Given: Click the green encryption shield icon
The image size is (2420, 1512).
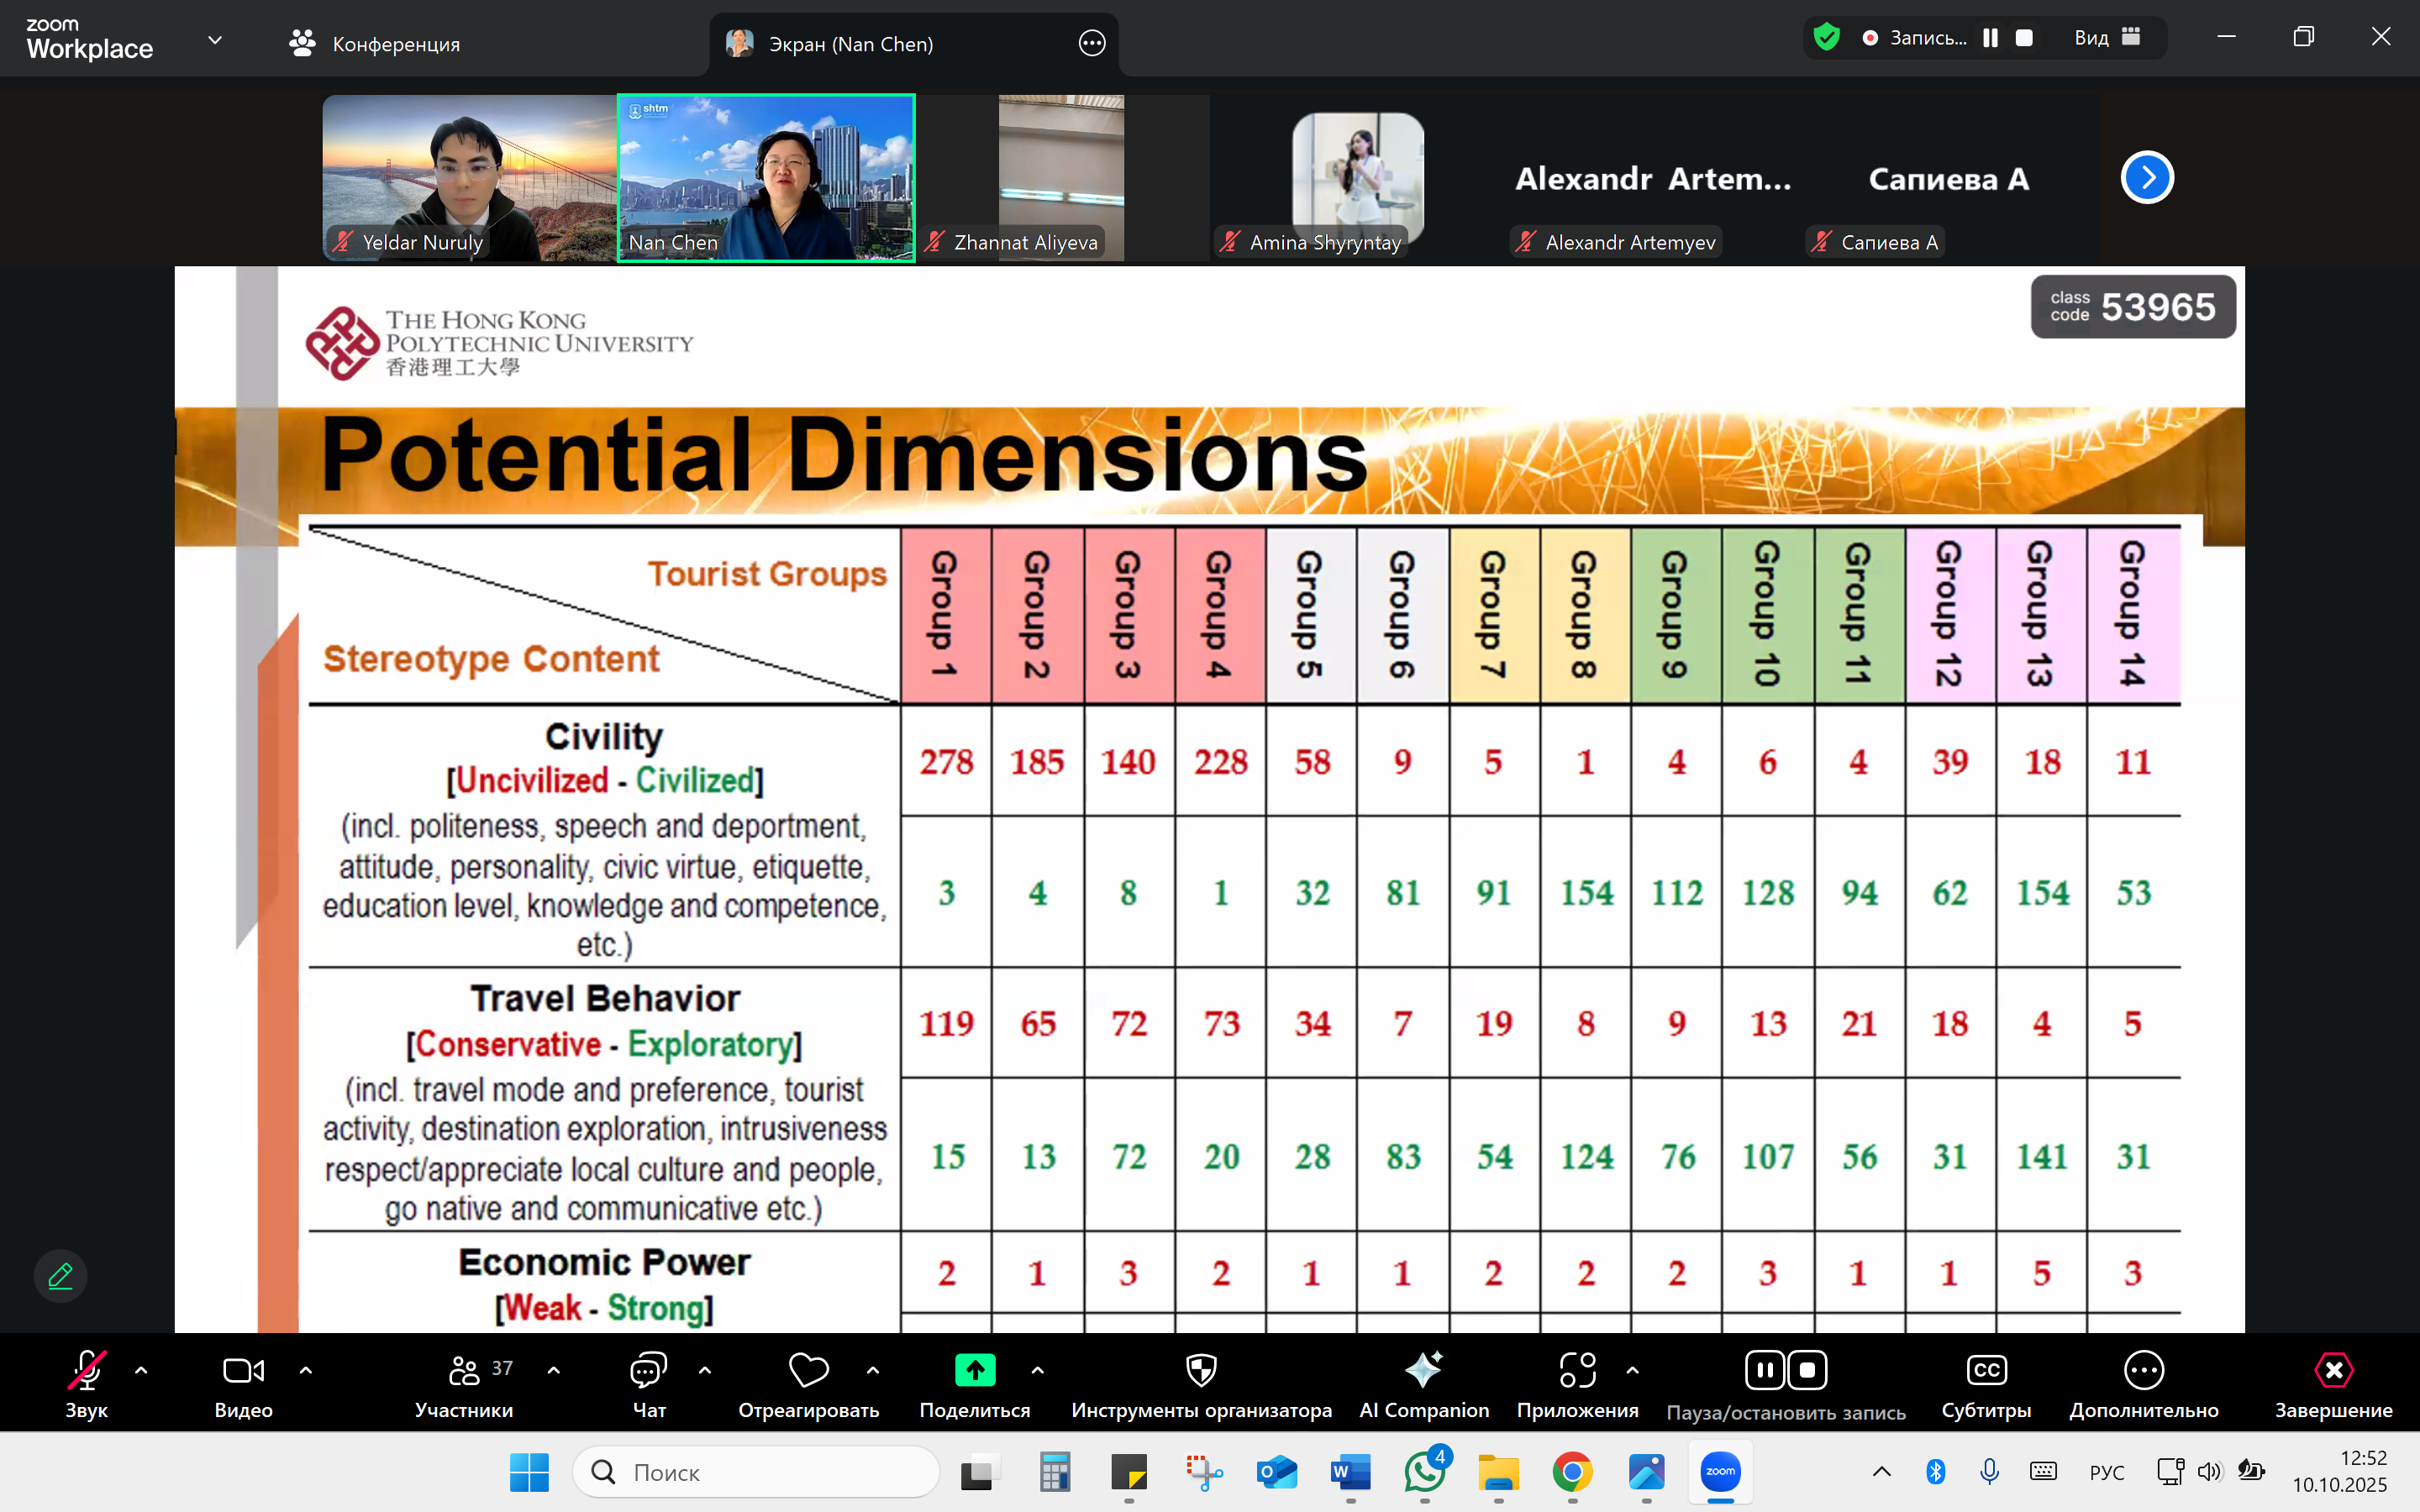Looking at the screenshot, I should tap(1826, 38).
